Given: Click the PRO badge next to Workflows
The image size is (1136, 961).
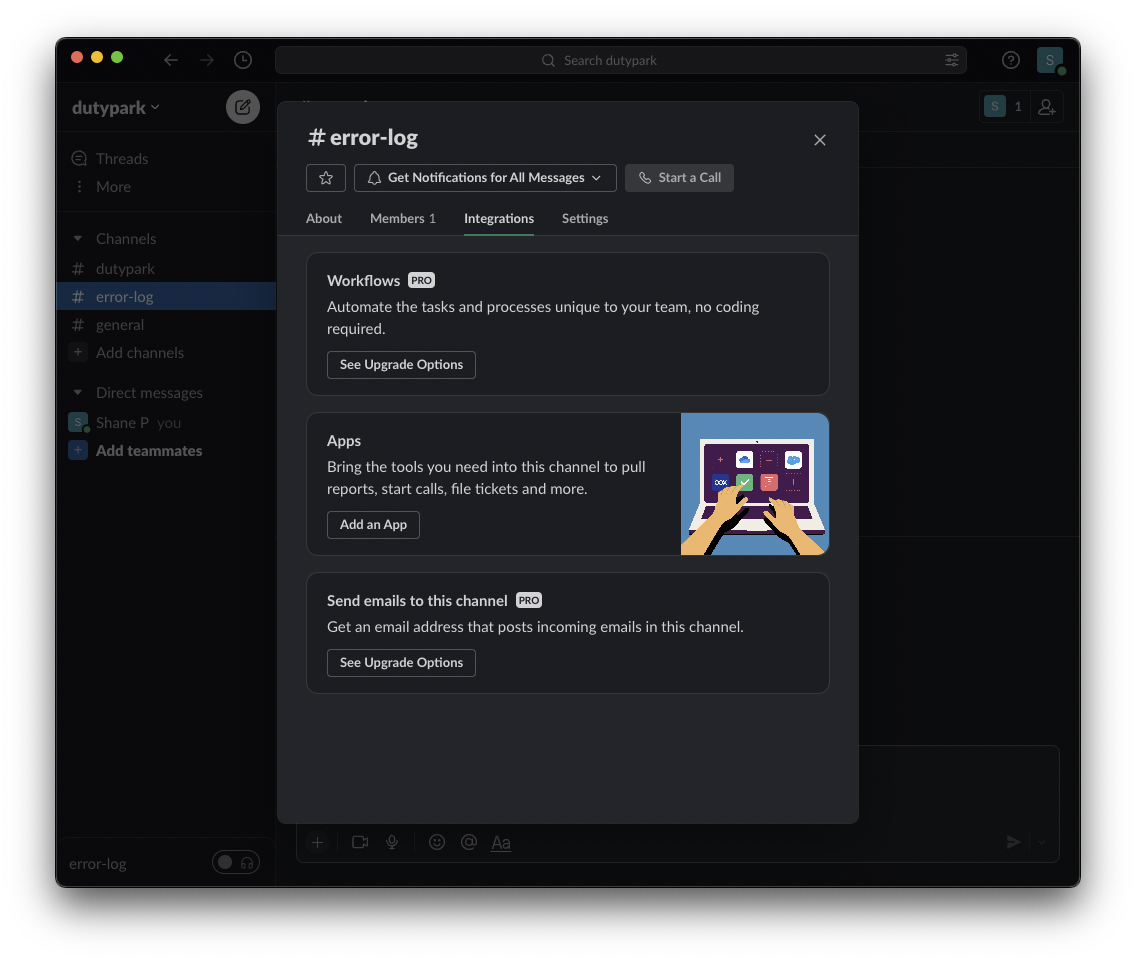Looking at the screenshot, I should coord(421,280).
